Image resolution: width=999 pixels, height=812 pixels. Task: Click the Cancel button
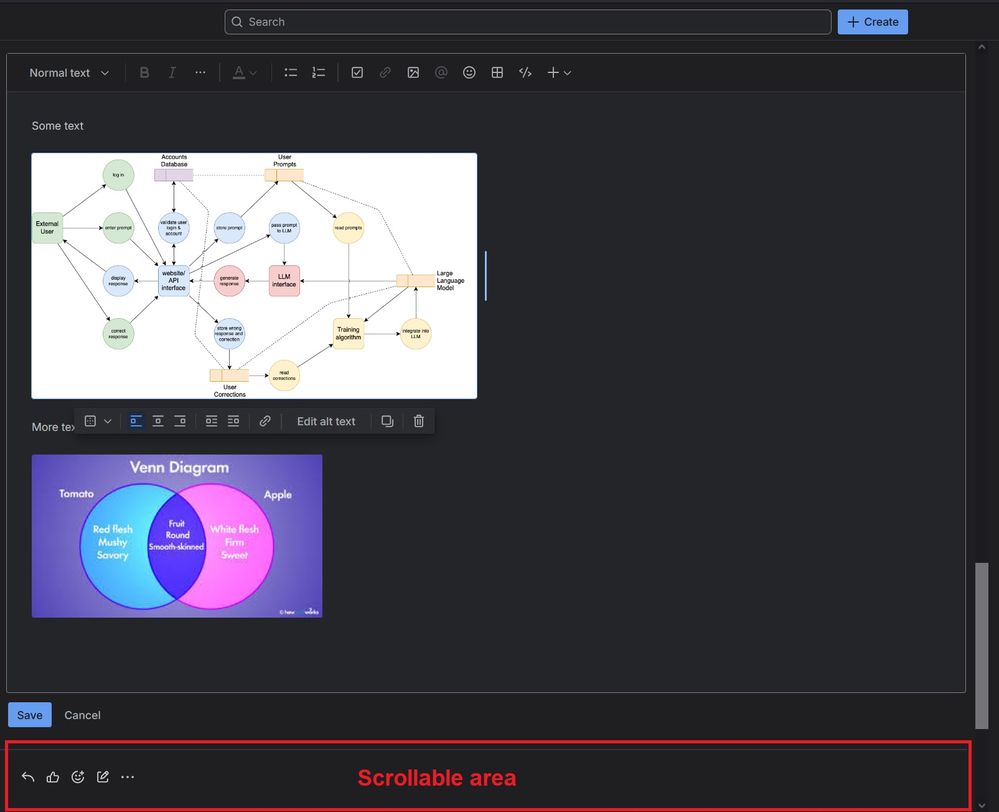pos(82,715)
